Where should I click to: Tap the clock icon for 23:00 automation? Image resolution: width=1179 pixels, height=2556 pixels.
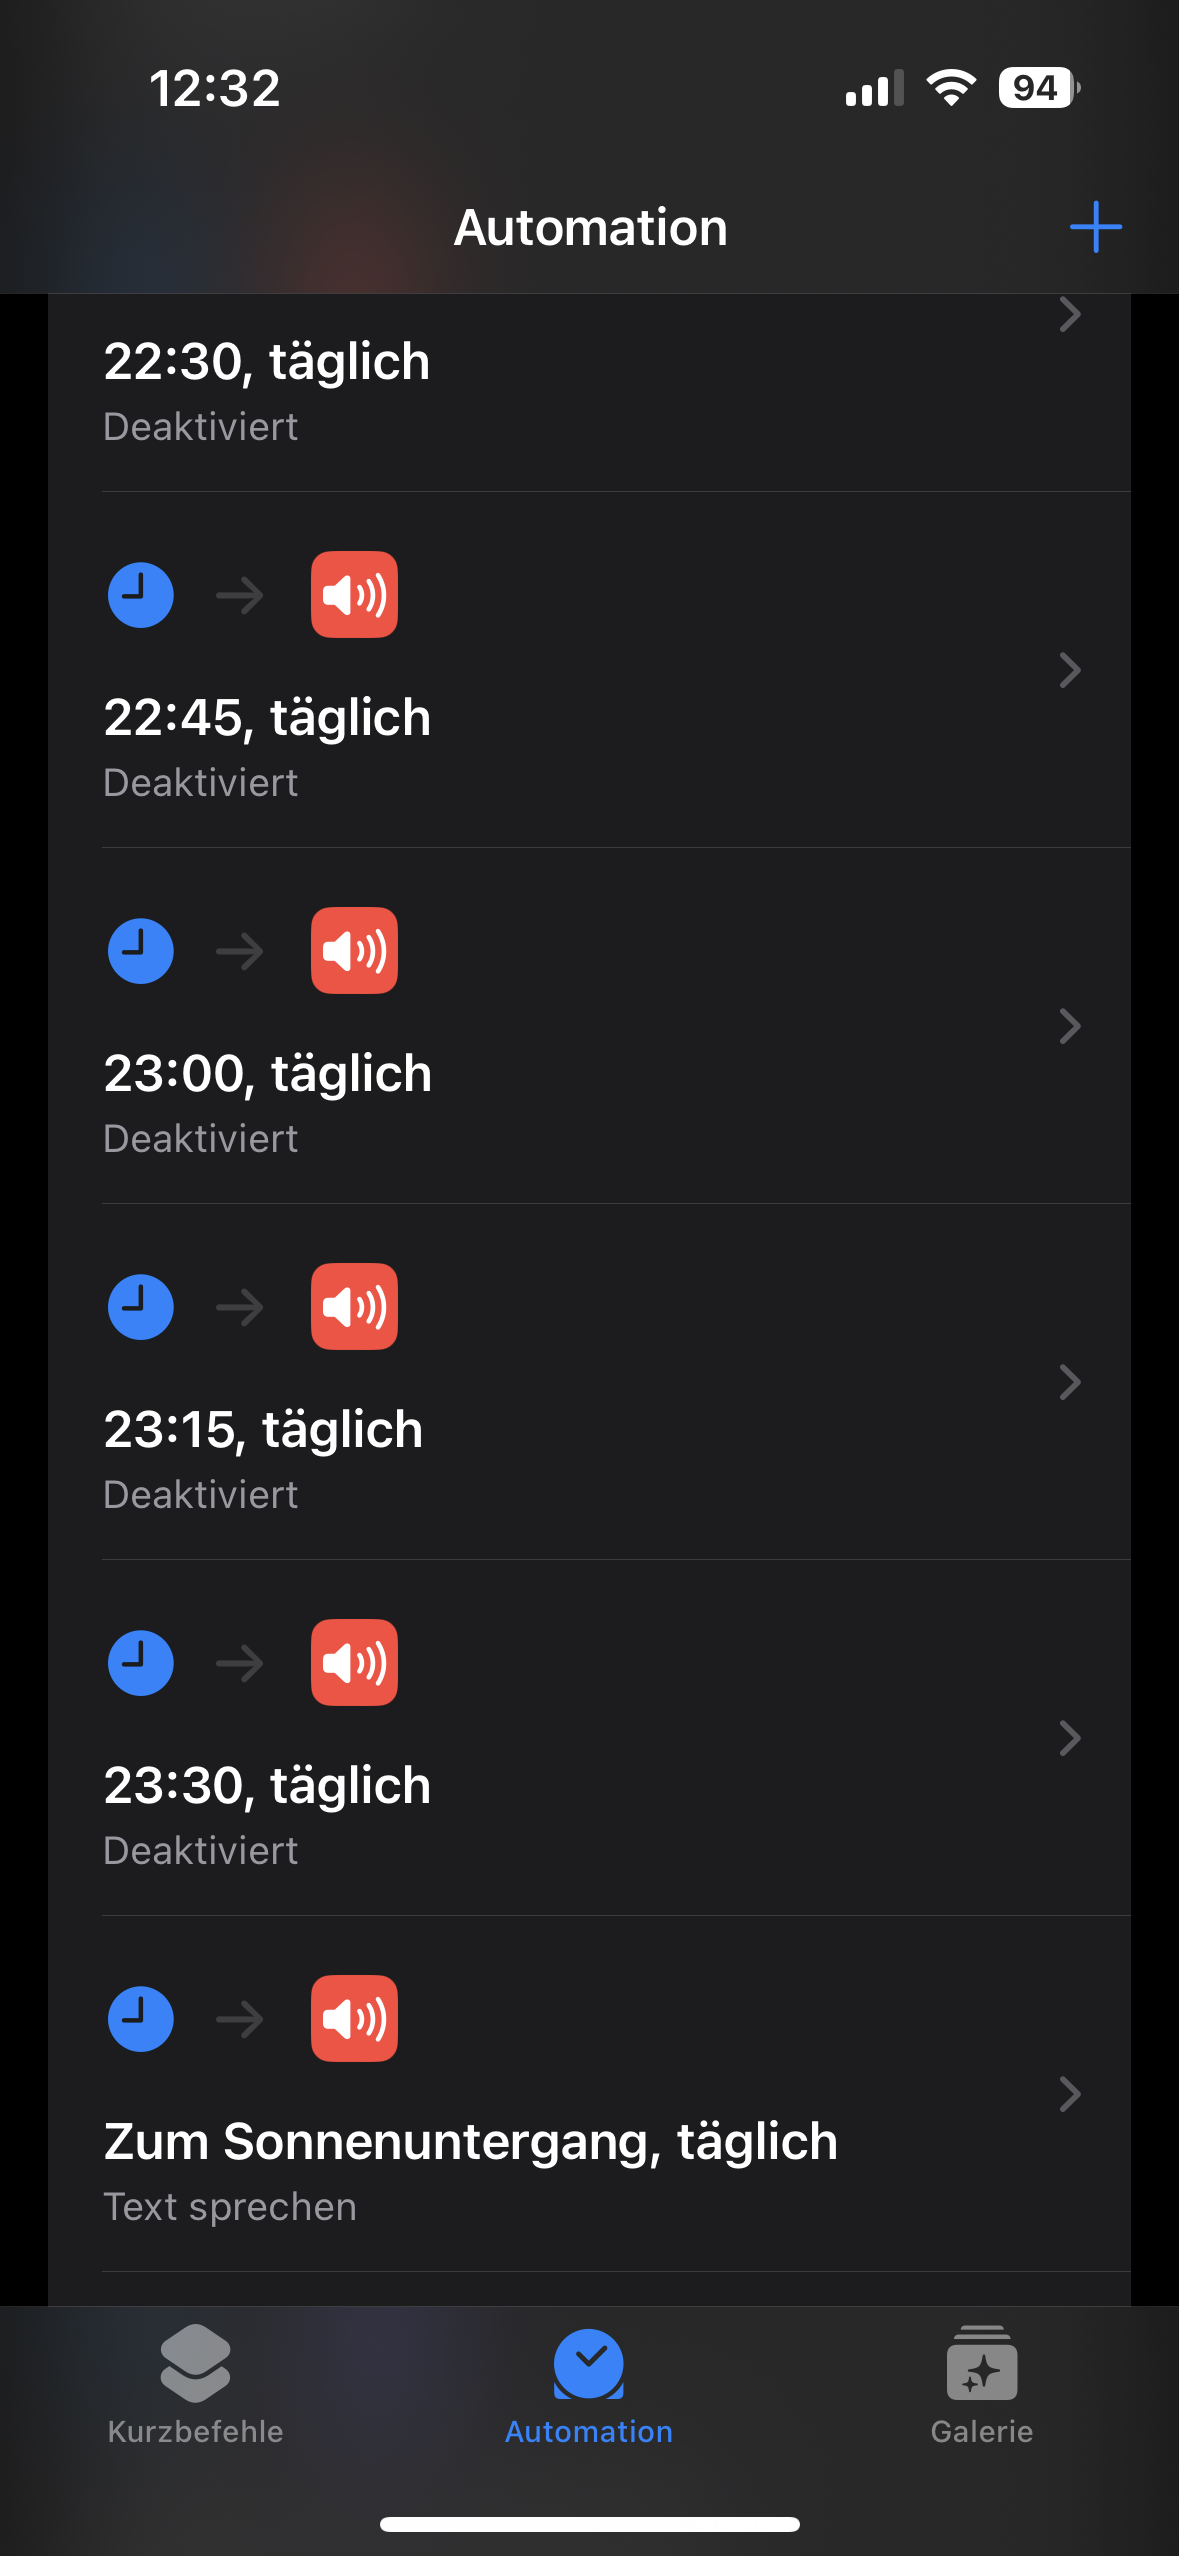click(141, 951)
